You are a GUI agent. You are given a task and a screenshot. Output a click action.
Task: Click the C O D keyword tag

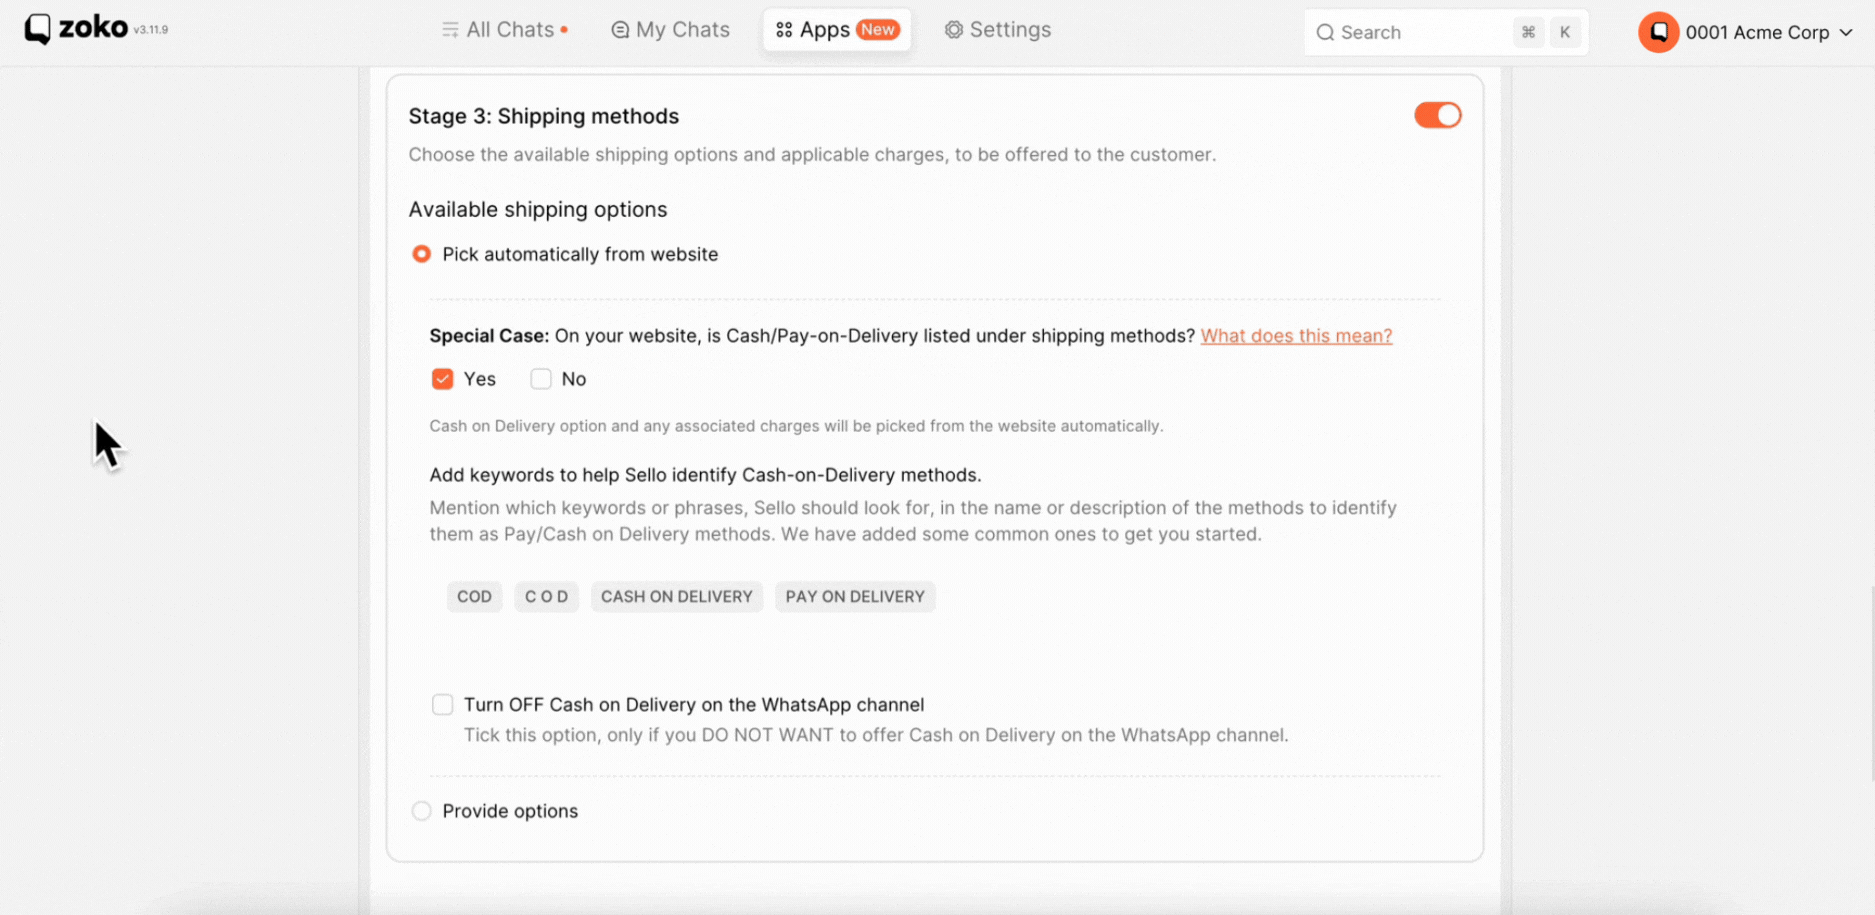click(546, 597)
